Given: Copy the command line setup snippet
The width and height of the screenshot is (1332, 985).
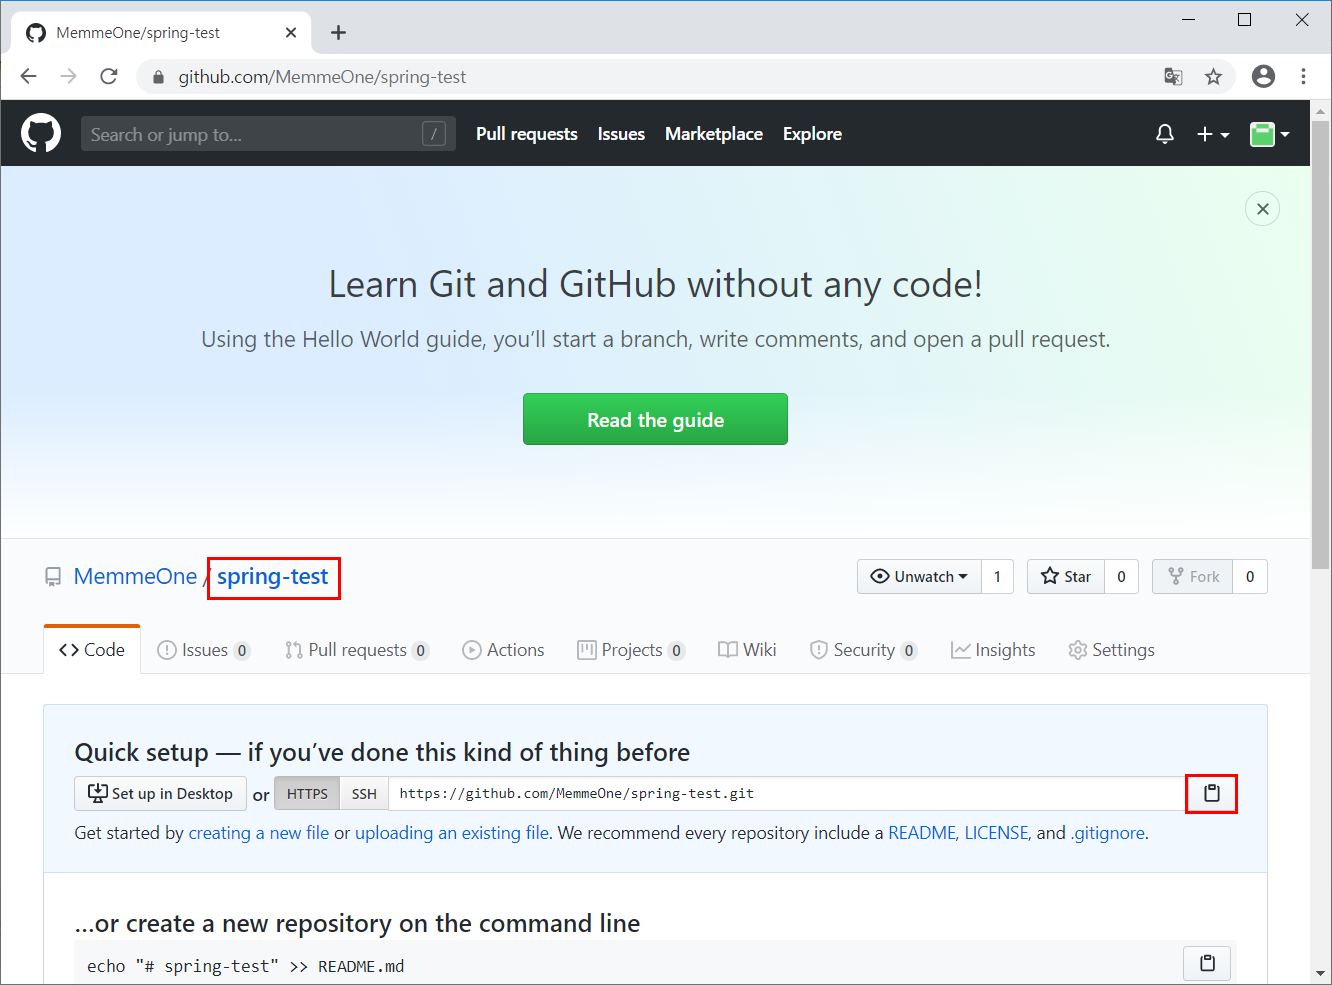Looking at the screenshot, I should pyautogui.click(x=1207, y=963).
